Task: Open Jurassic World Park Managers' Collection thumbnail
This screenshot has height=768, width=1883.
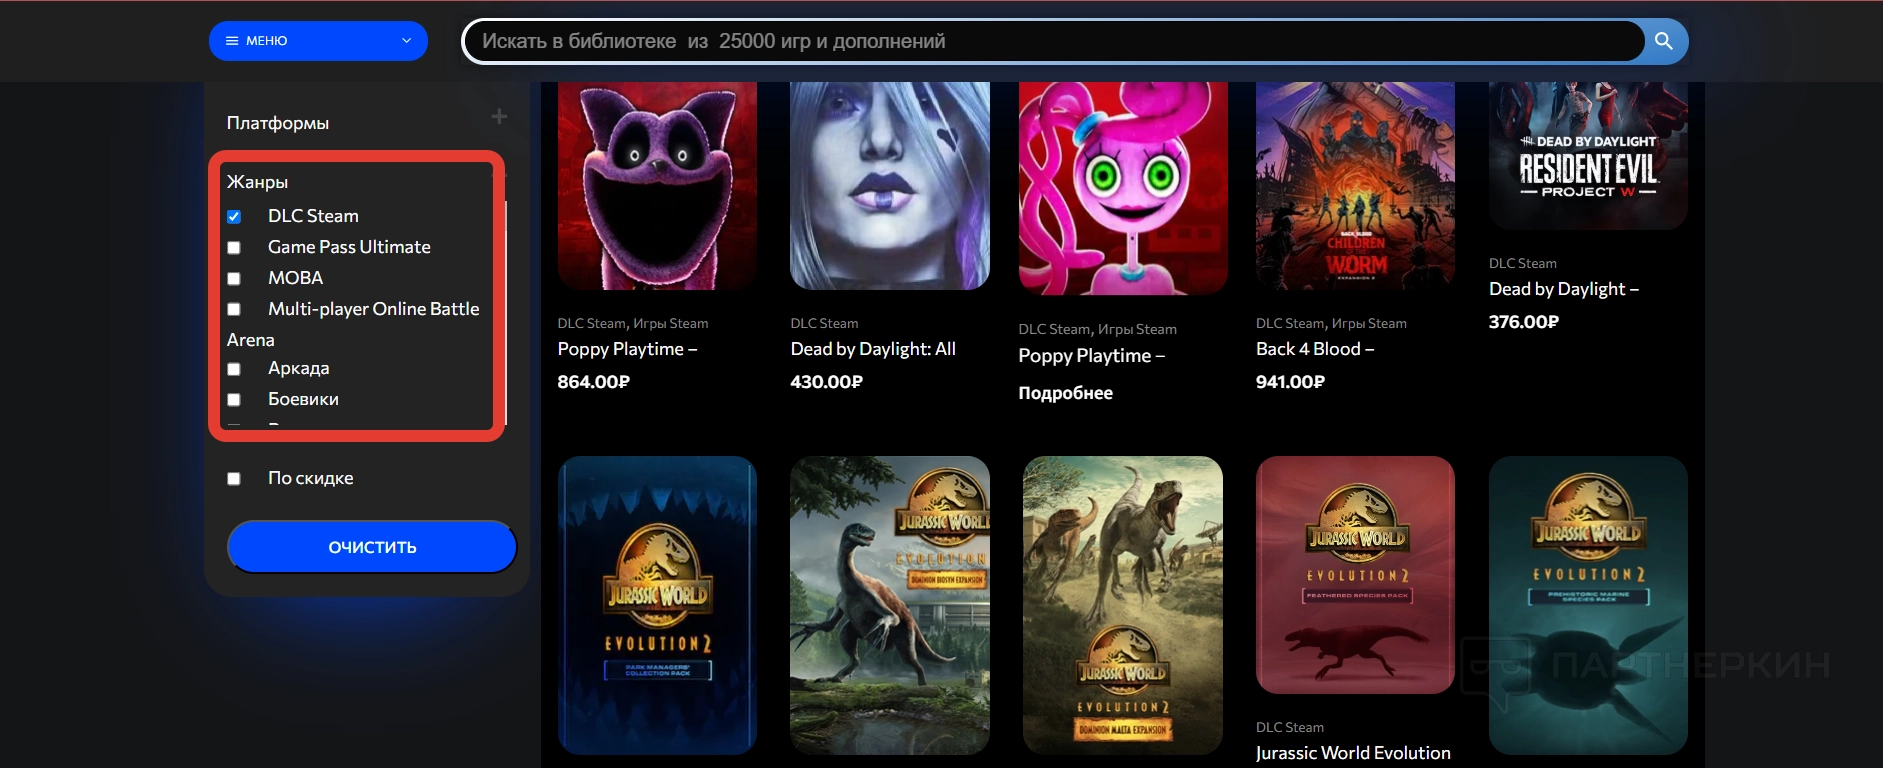Action: 657,605
